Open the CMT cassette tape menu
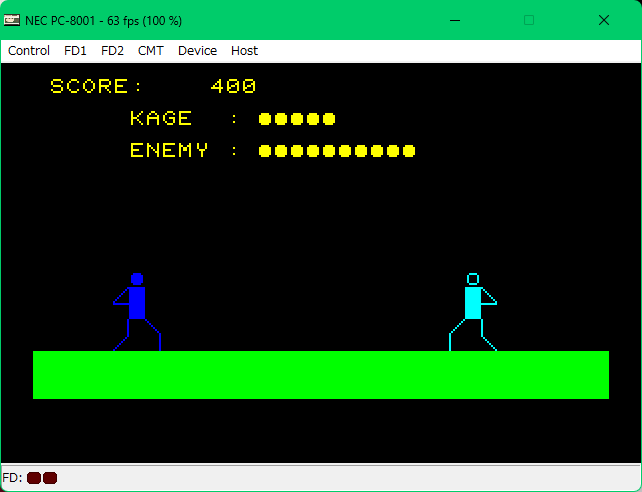The height and width of the screenshot is (492, 642). [151, 50]
